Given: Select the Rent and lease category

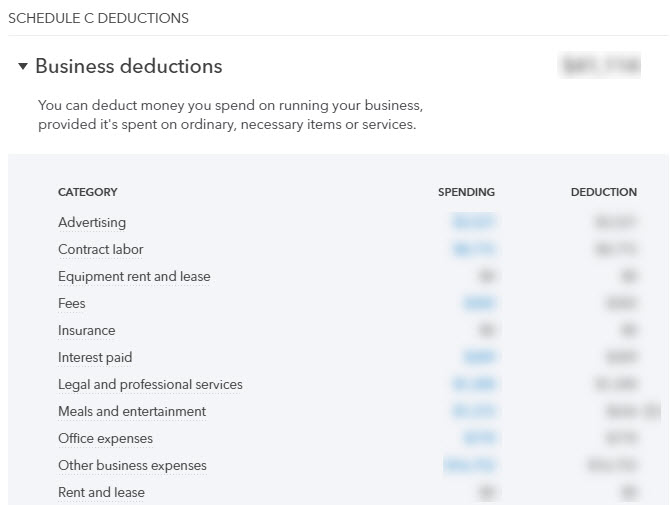Looking at the screenshot, I should pos(101,492).
